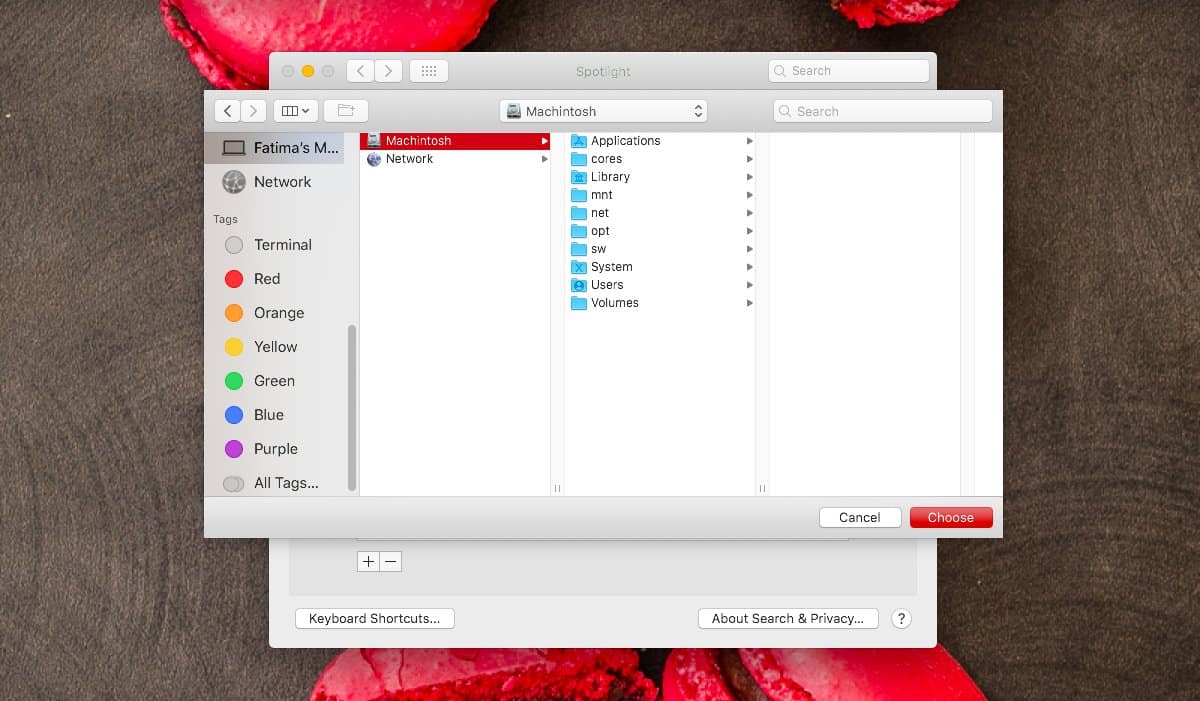Open Keyboard Shortcuts settings
Viewport: 1200px width, 701px height.
[374, 618]
